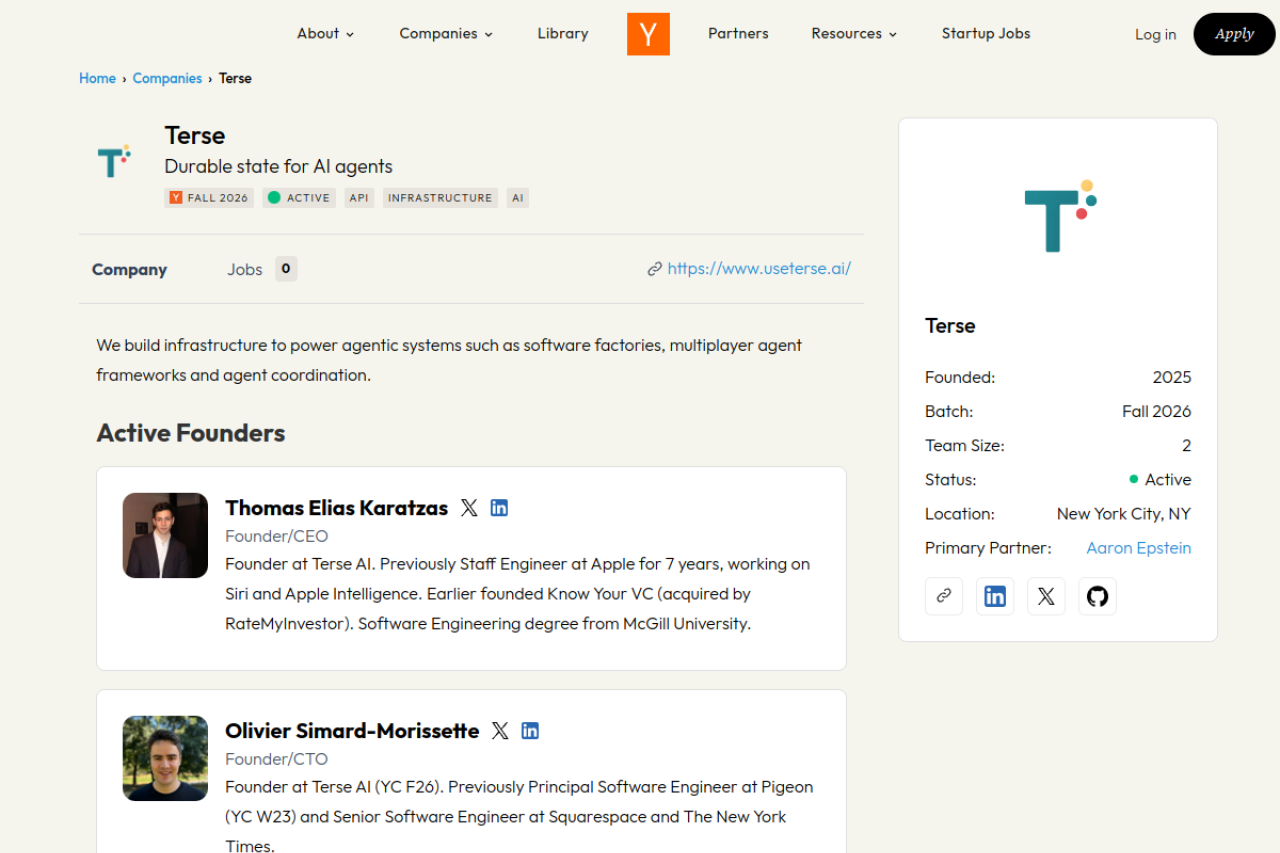Click the Jobs count badge showing 0
Viewport: 1280px width, 853px height.
(x=286, y=269)
